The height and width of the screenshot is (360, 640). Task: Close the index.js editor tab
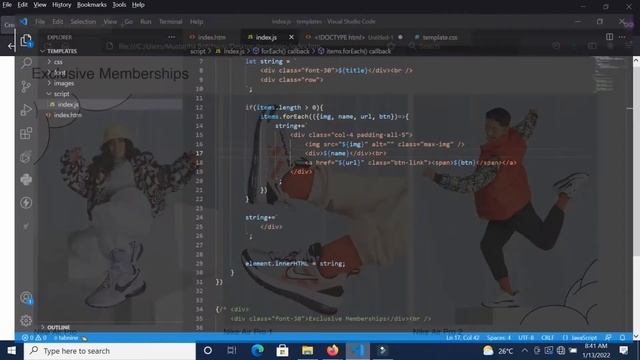(291, 37)
